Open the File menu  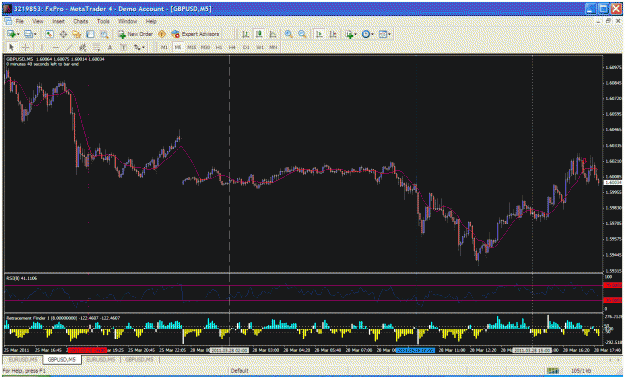20,21
